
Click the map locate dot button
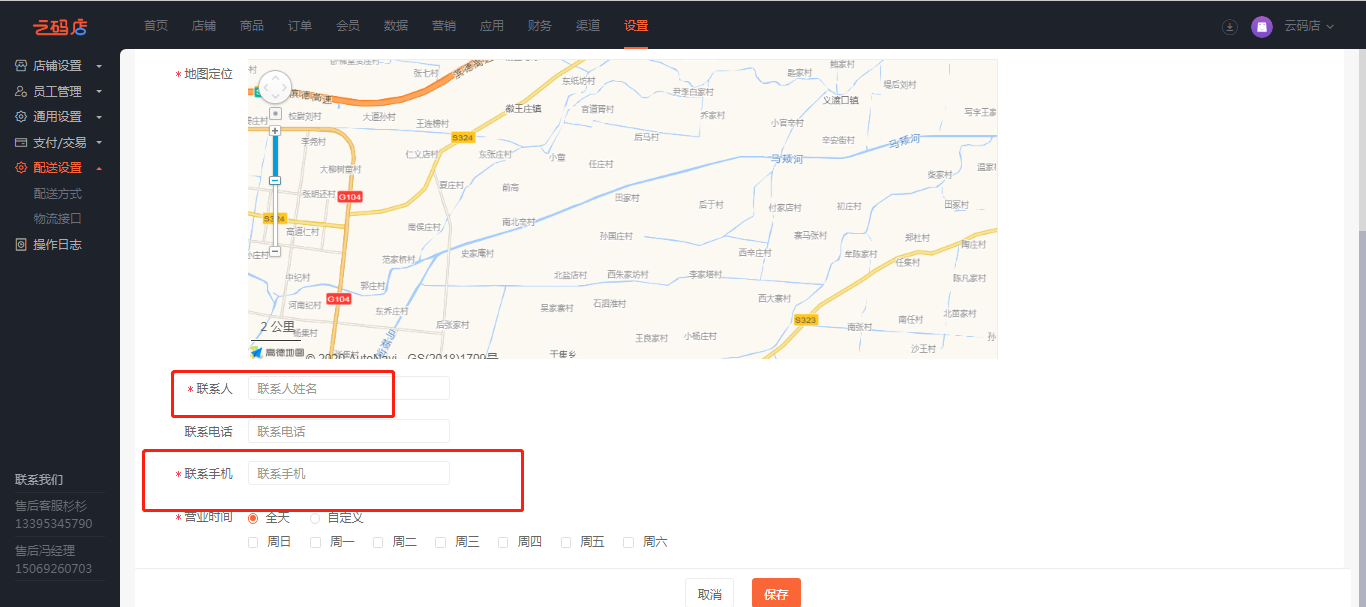275,113
